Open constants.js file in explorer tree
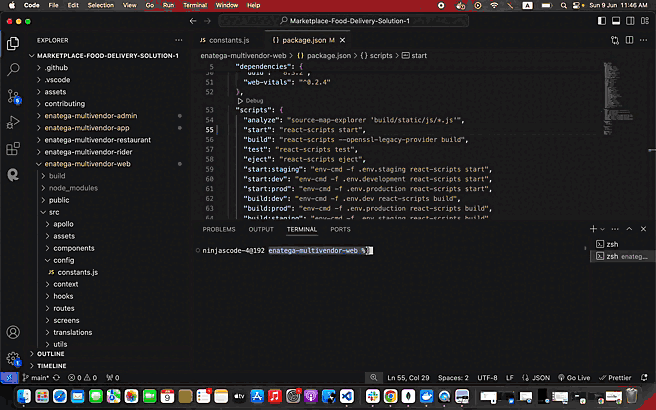 tap(77, 272)
